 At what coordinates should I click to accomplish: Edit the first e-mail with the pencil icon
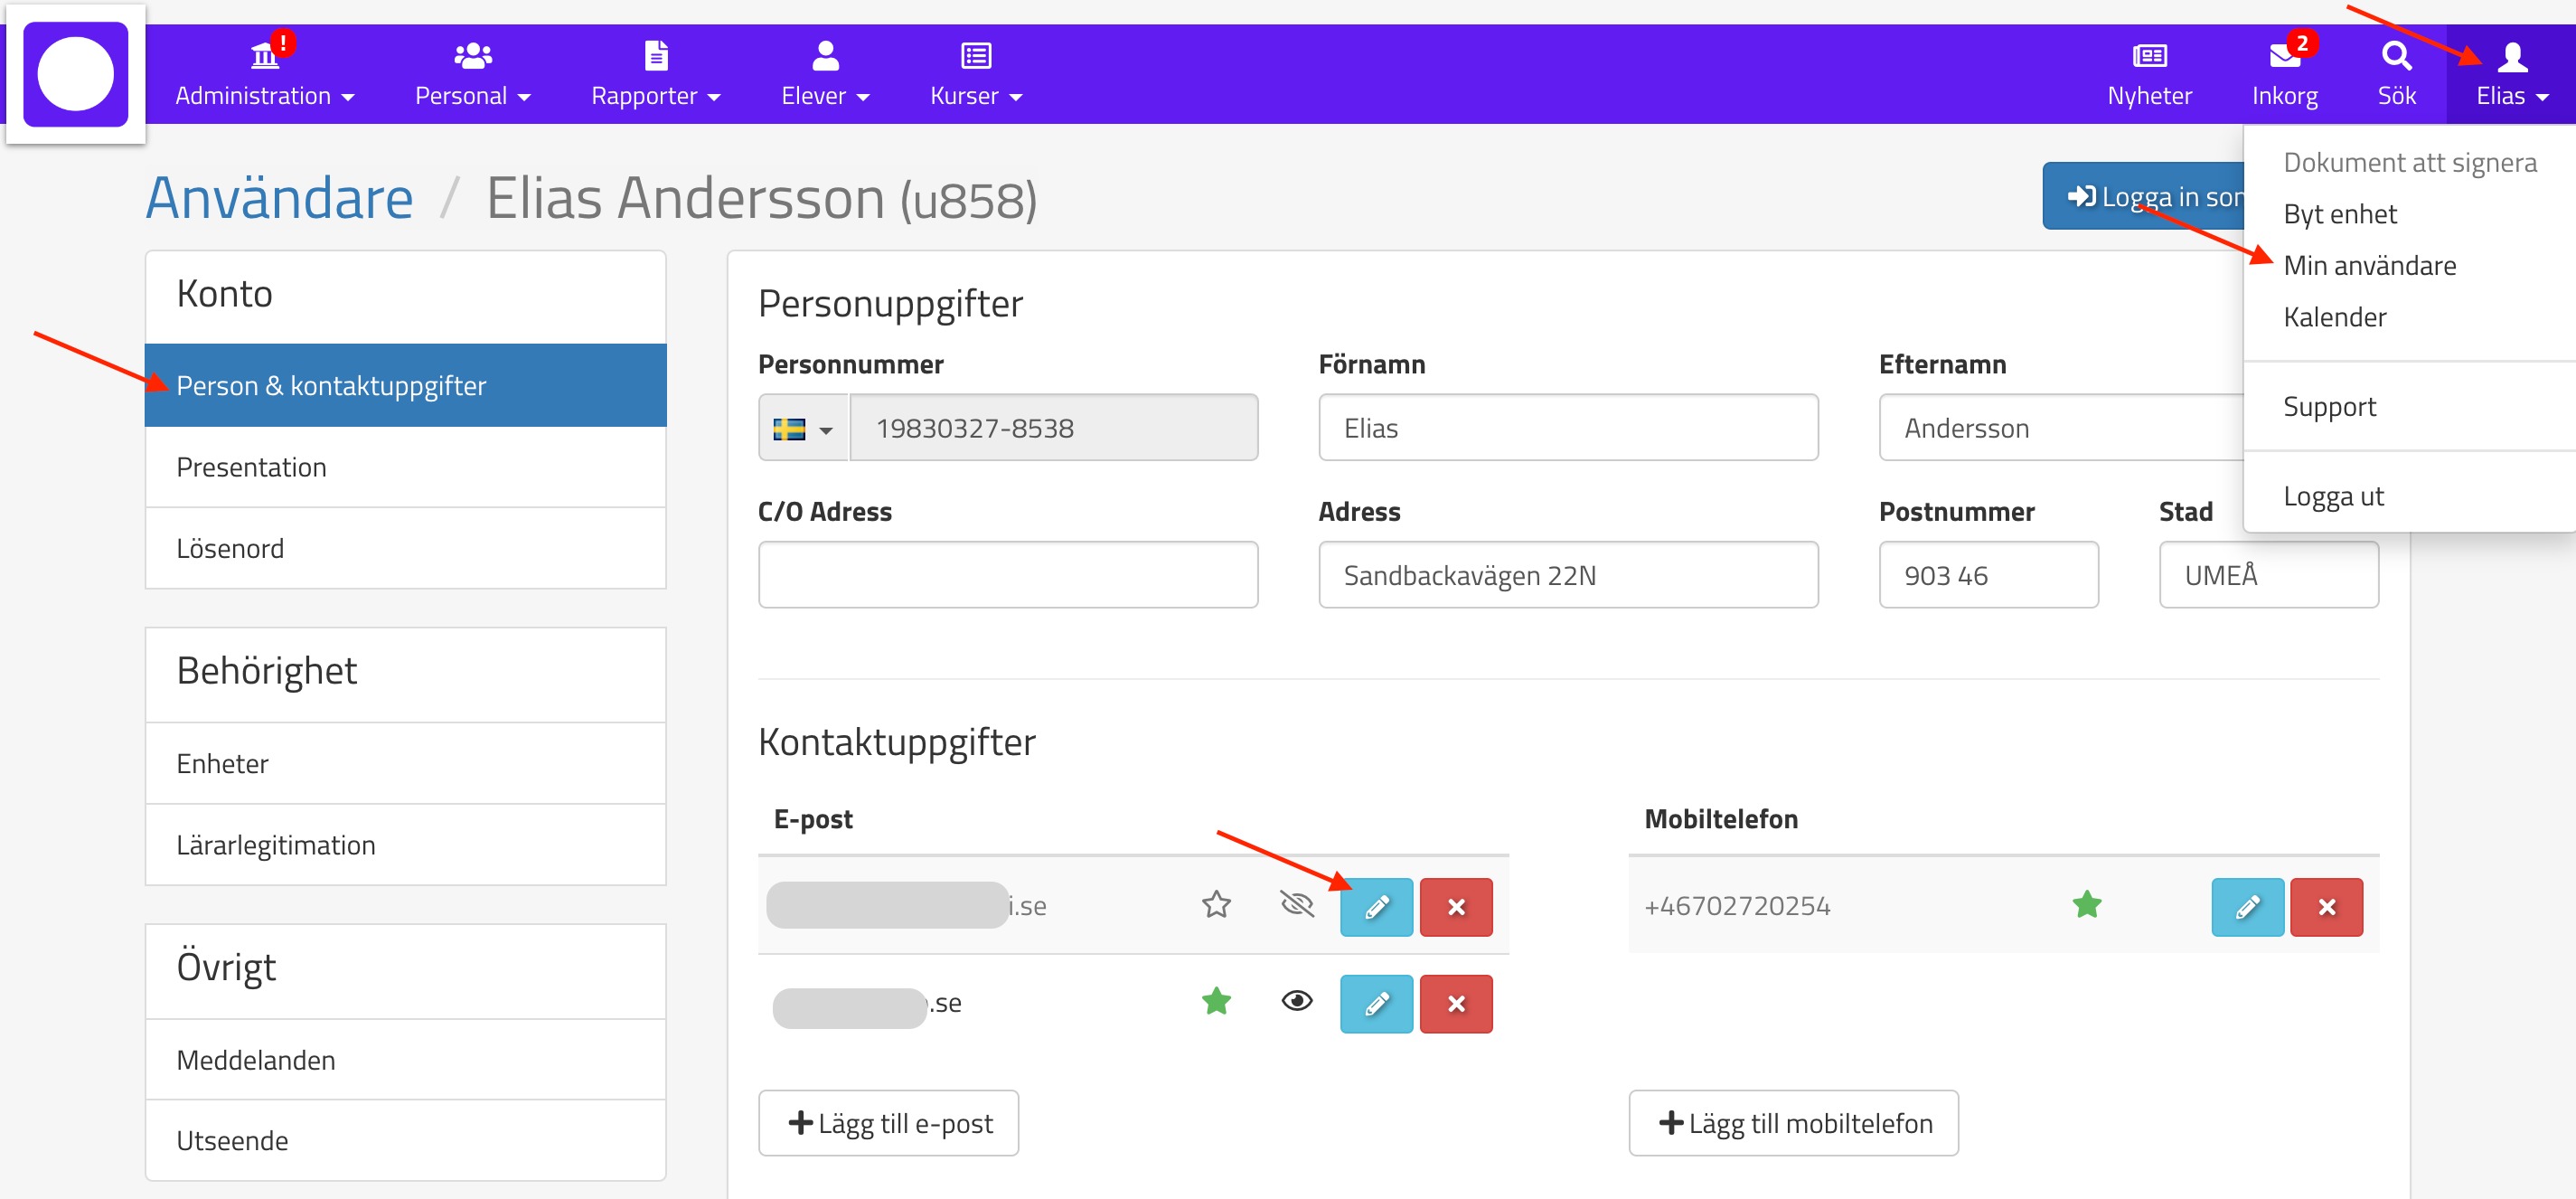tap(1375, 906)
